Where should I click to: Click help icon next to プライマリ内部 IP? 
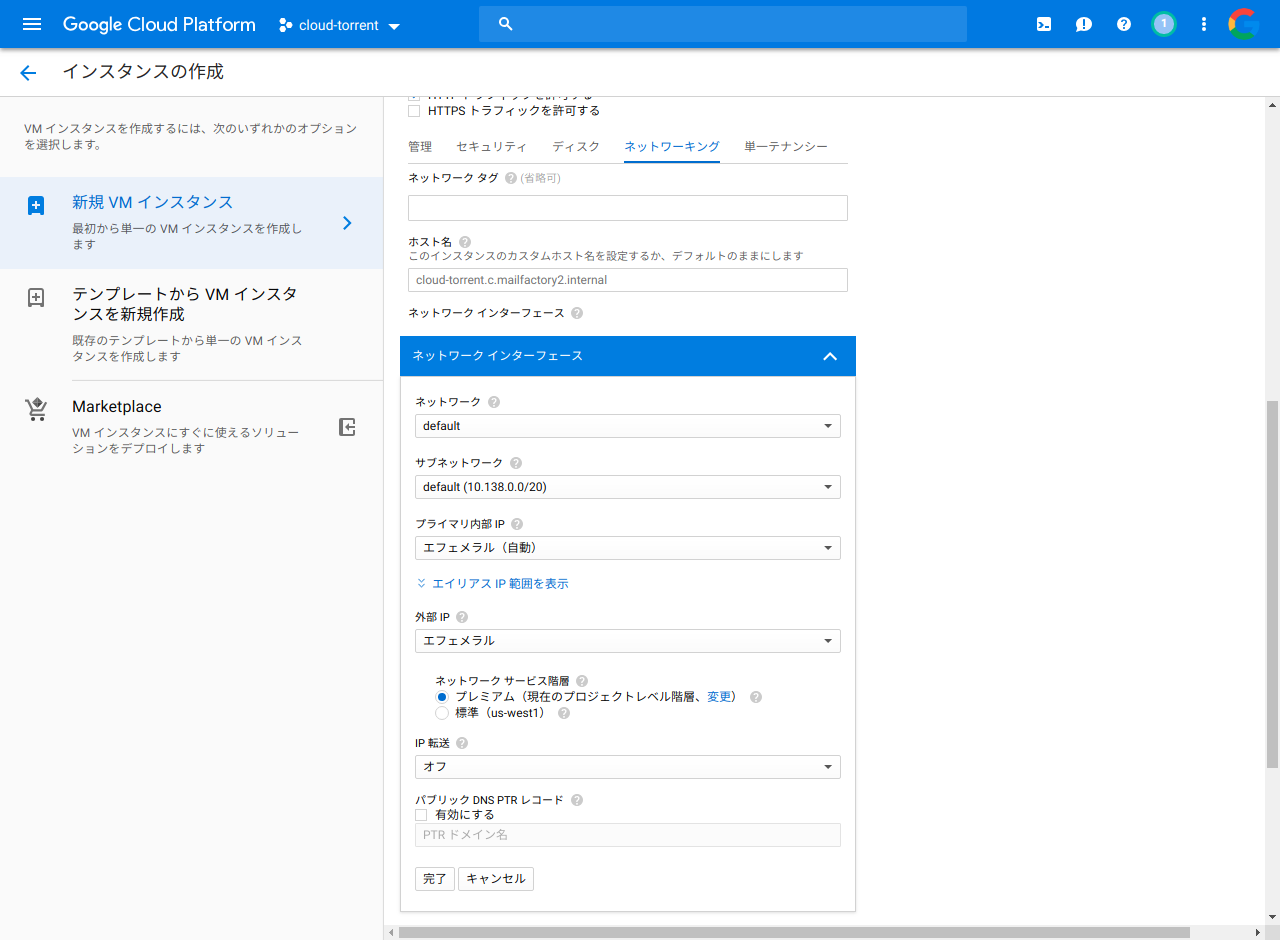coord(517,524)
